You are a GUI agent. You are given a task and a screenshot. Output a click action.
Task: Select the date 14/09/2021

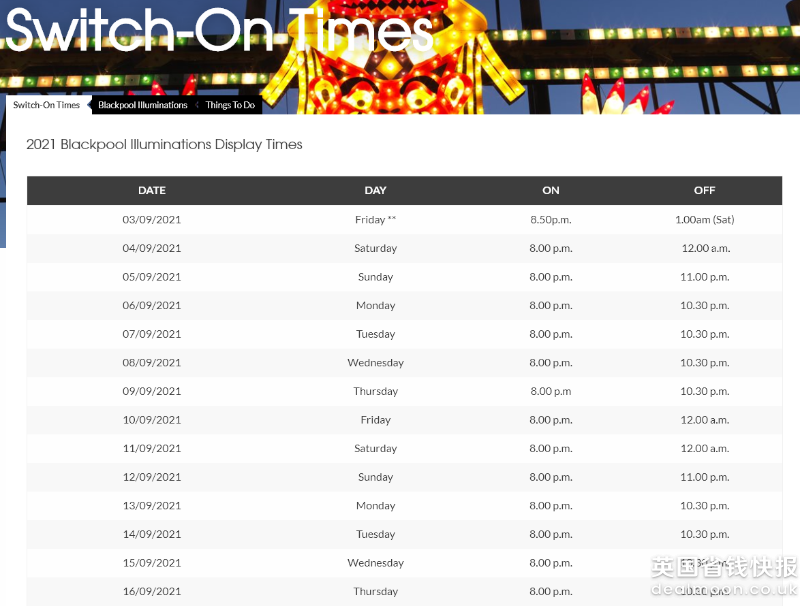(x=152, y=534)
